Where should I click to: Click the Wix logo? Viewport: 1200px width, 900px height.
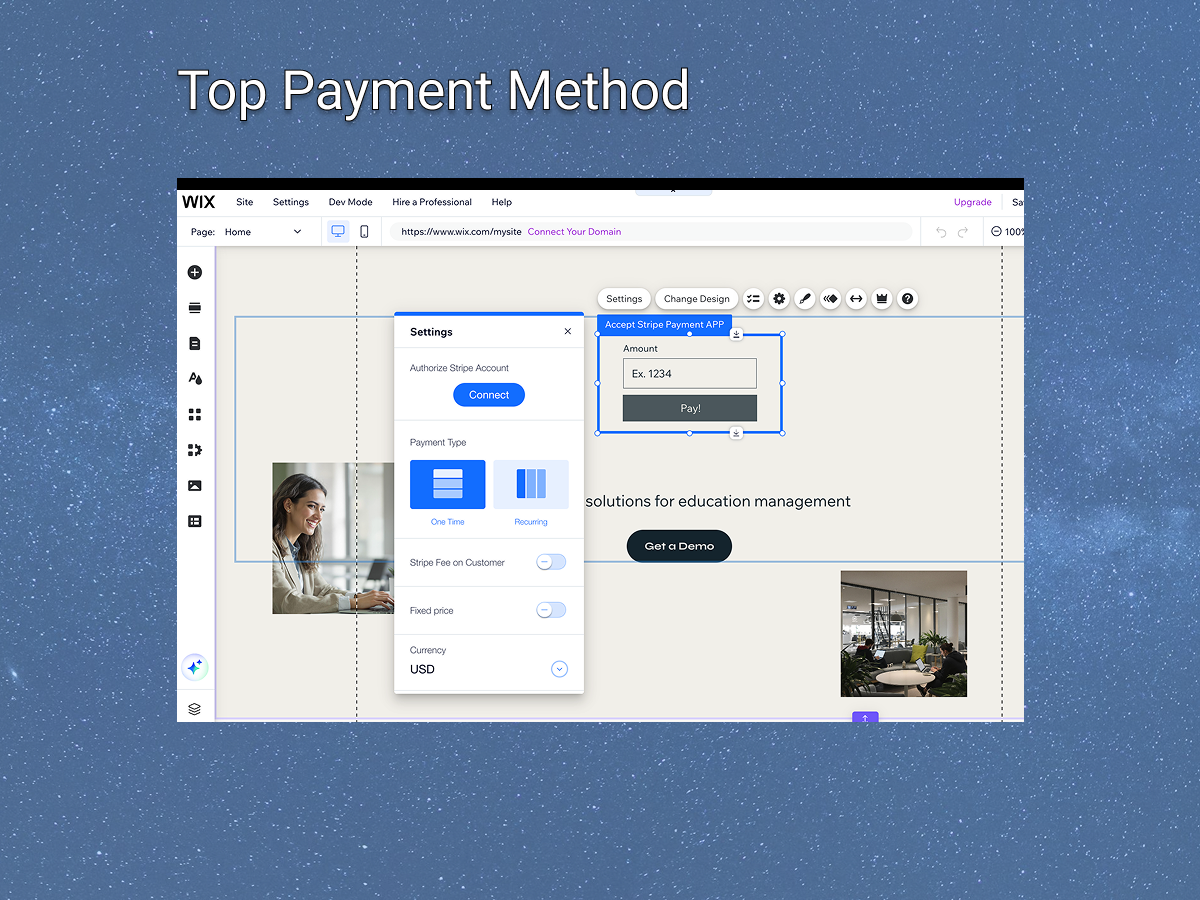(x=198, y=202)
